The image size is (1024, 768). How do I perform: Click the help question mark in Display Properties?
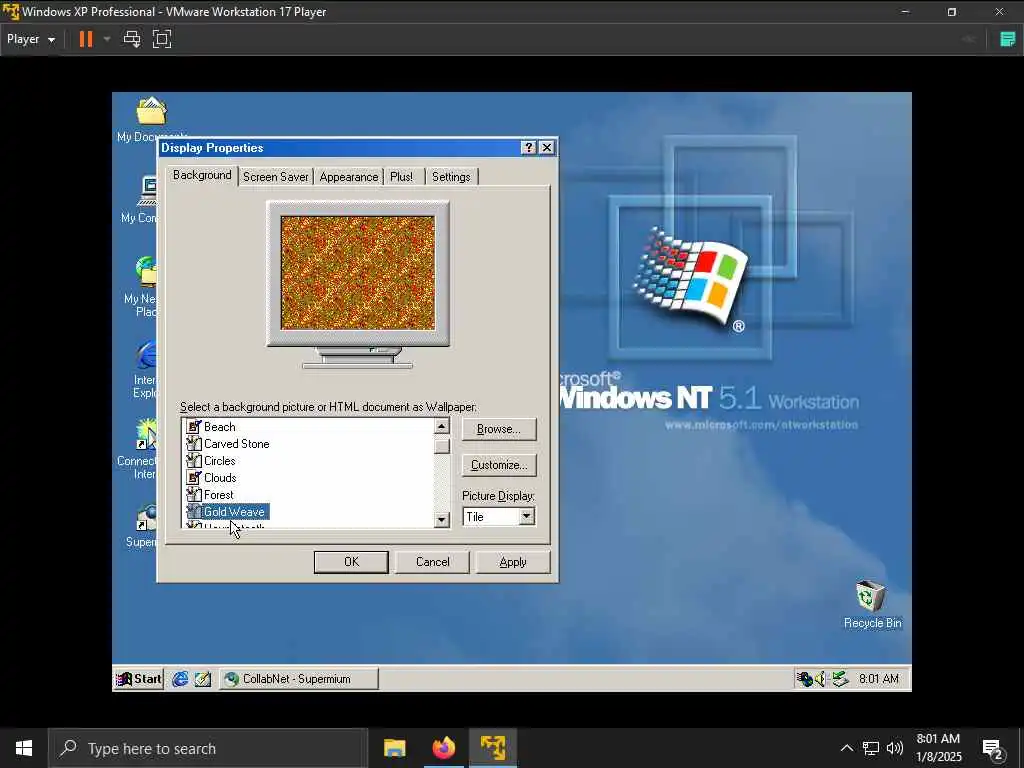pos(529,148)
